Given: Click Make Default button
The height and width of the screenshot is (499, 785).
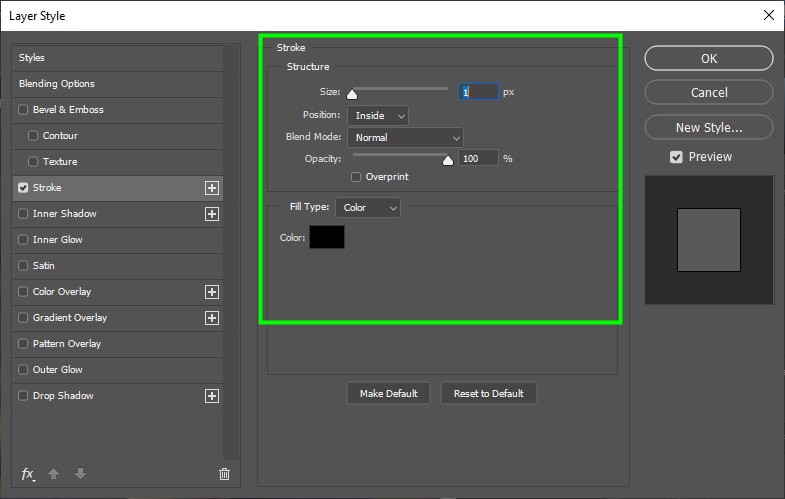Looking at the screenshot, I should (388, 393).
